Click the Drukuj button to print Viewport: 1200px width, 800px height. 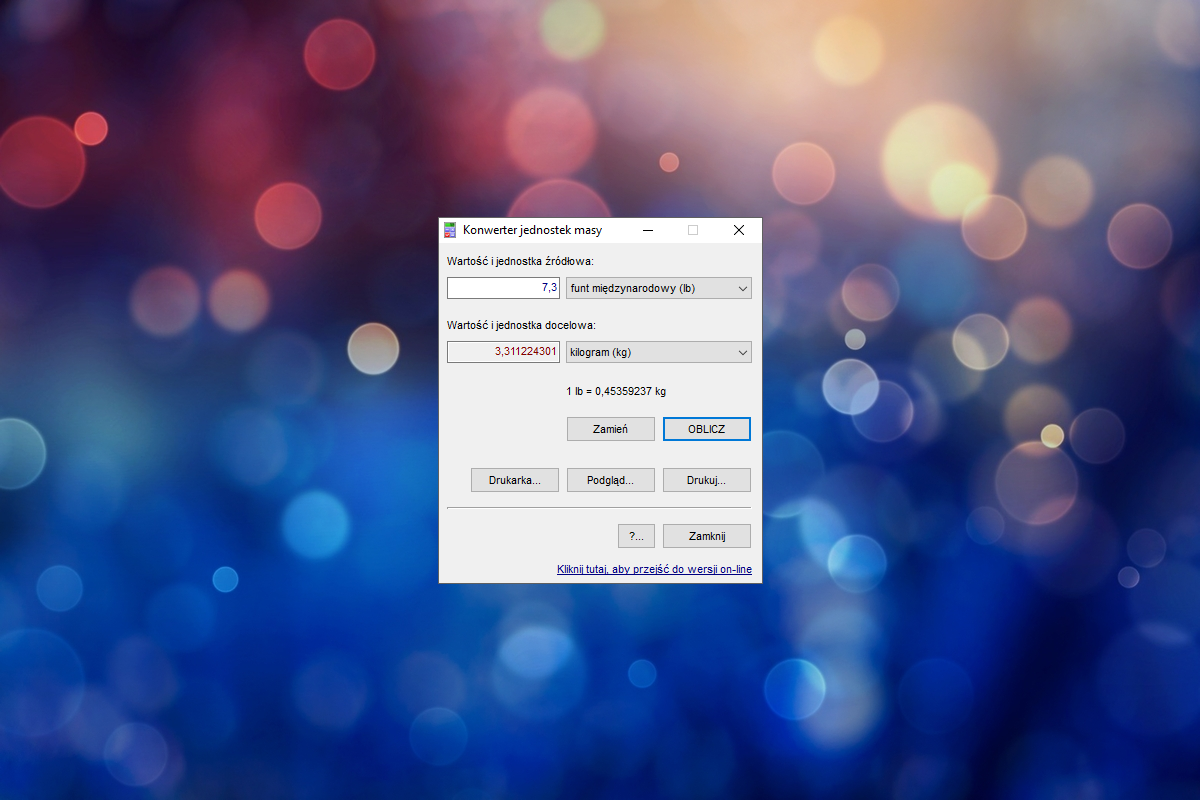coord(706,480)
